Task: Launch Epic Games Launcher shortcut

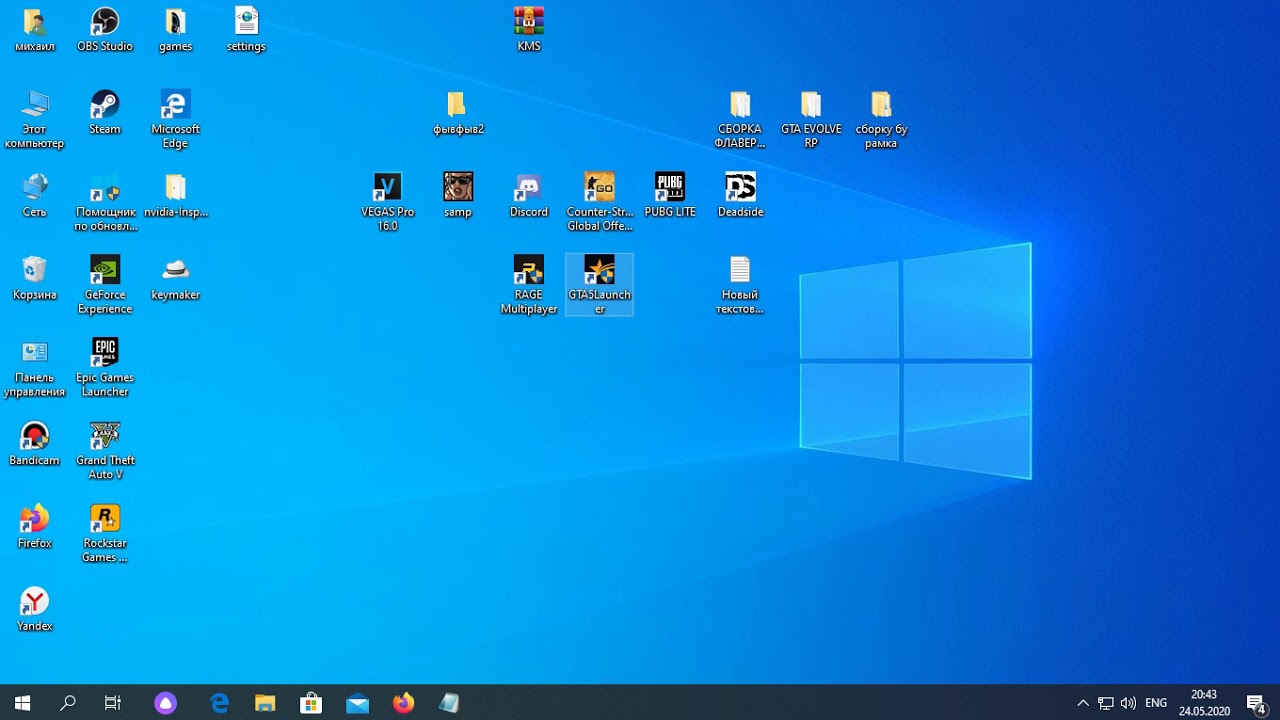Action: click(x=105, y=369)
